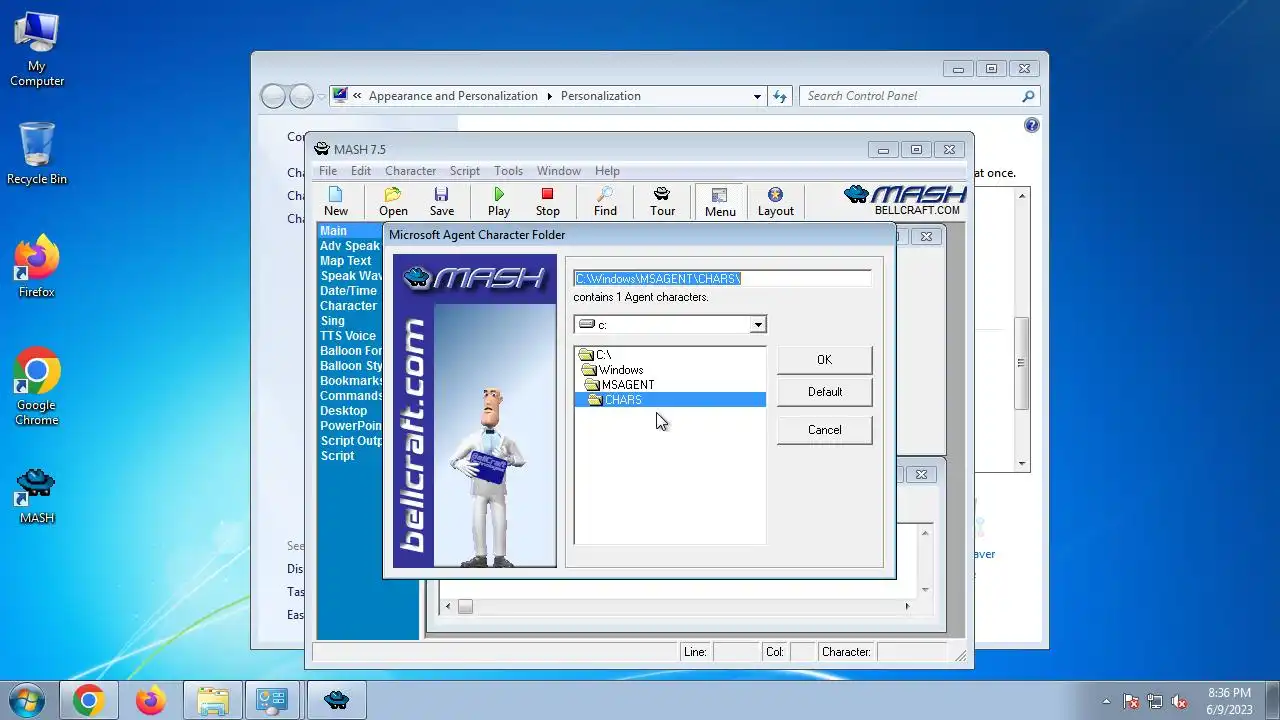1280x720 pixels.
Task: Select Map Text in side list
Action: tap(346, 261)
